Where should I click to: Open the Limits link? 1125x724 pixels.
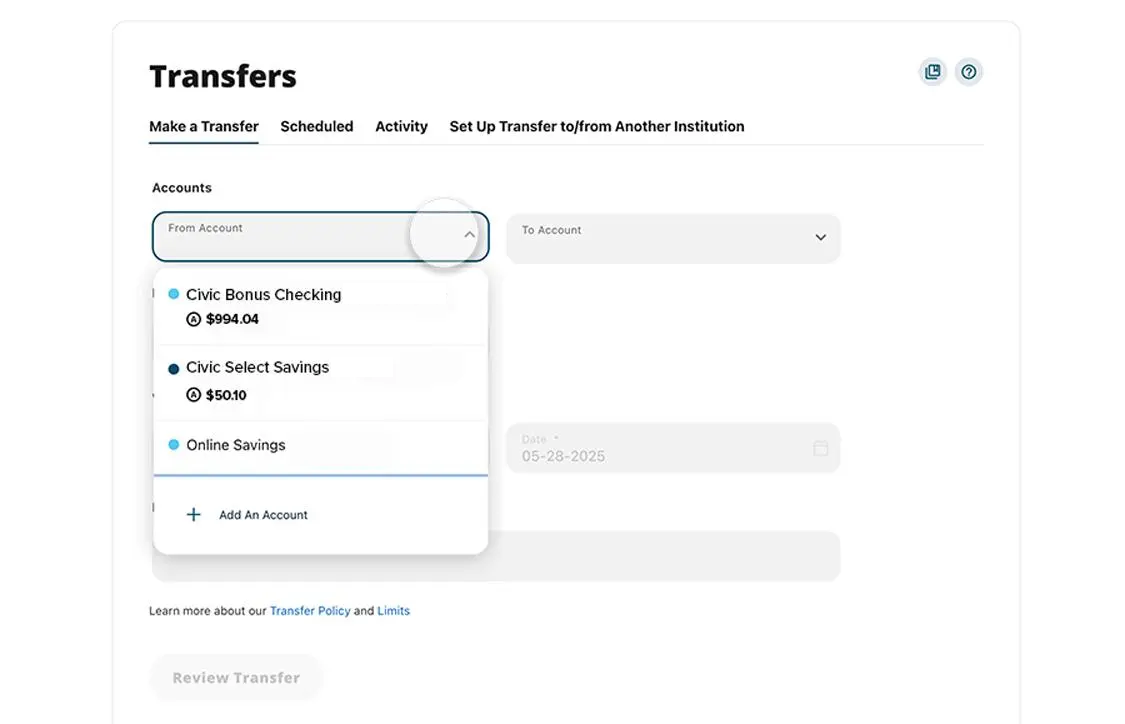coord(393,610)
